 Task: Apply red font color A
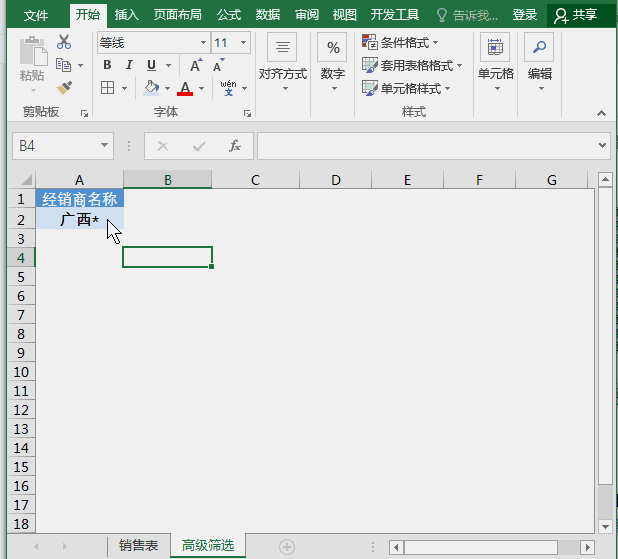coord(185,88)
